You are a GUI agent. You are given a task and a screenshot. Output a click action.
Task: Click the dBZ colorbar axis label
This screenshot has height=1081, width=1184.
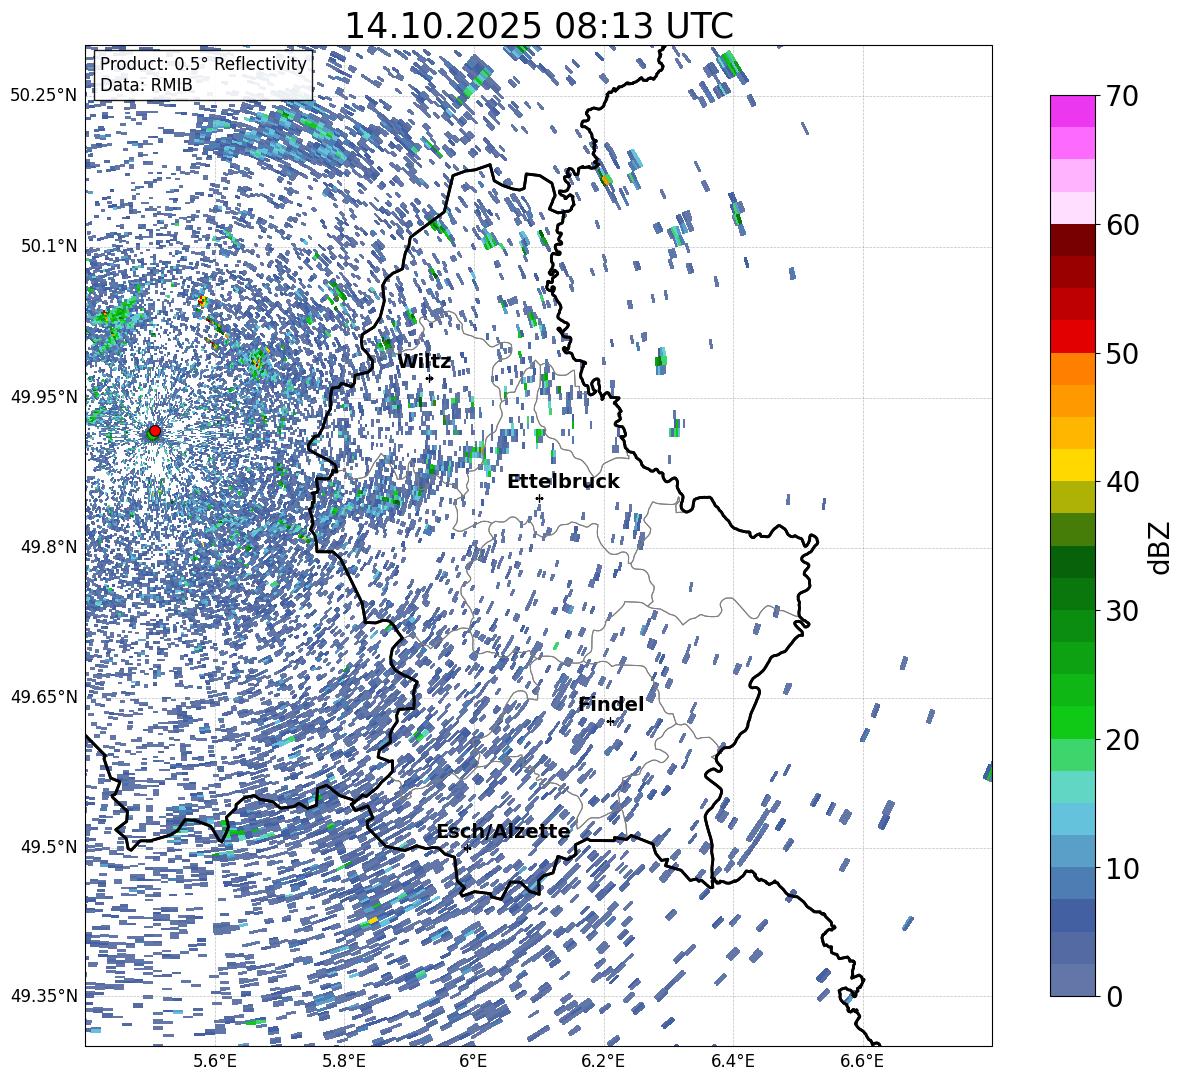(1159, 547)
